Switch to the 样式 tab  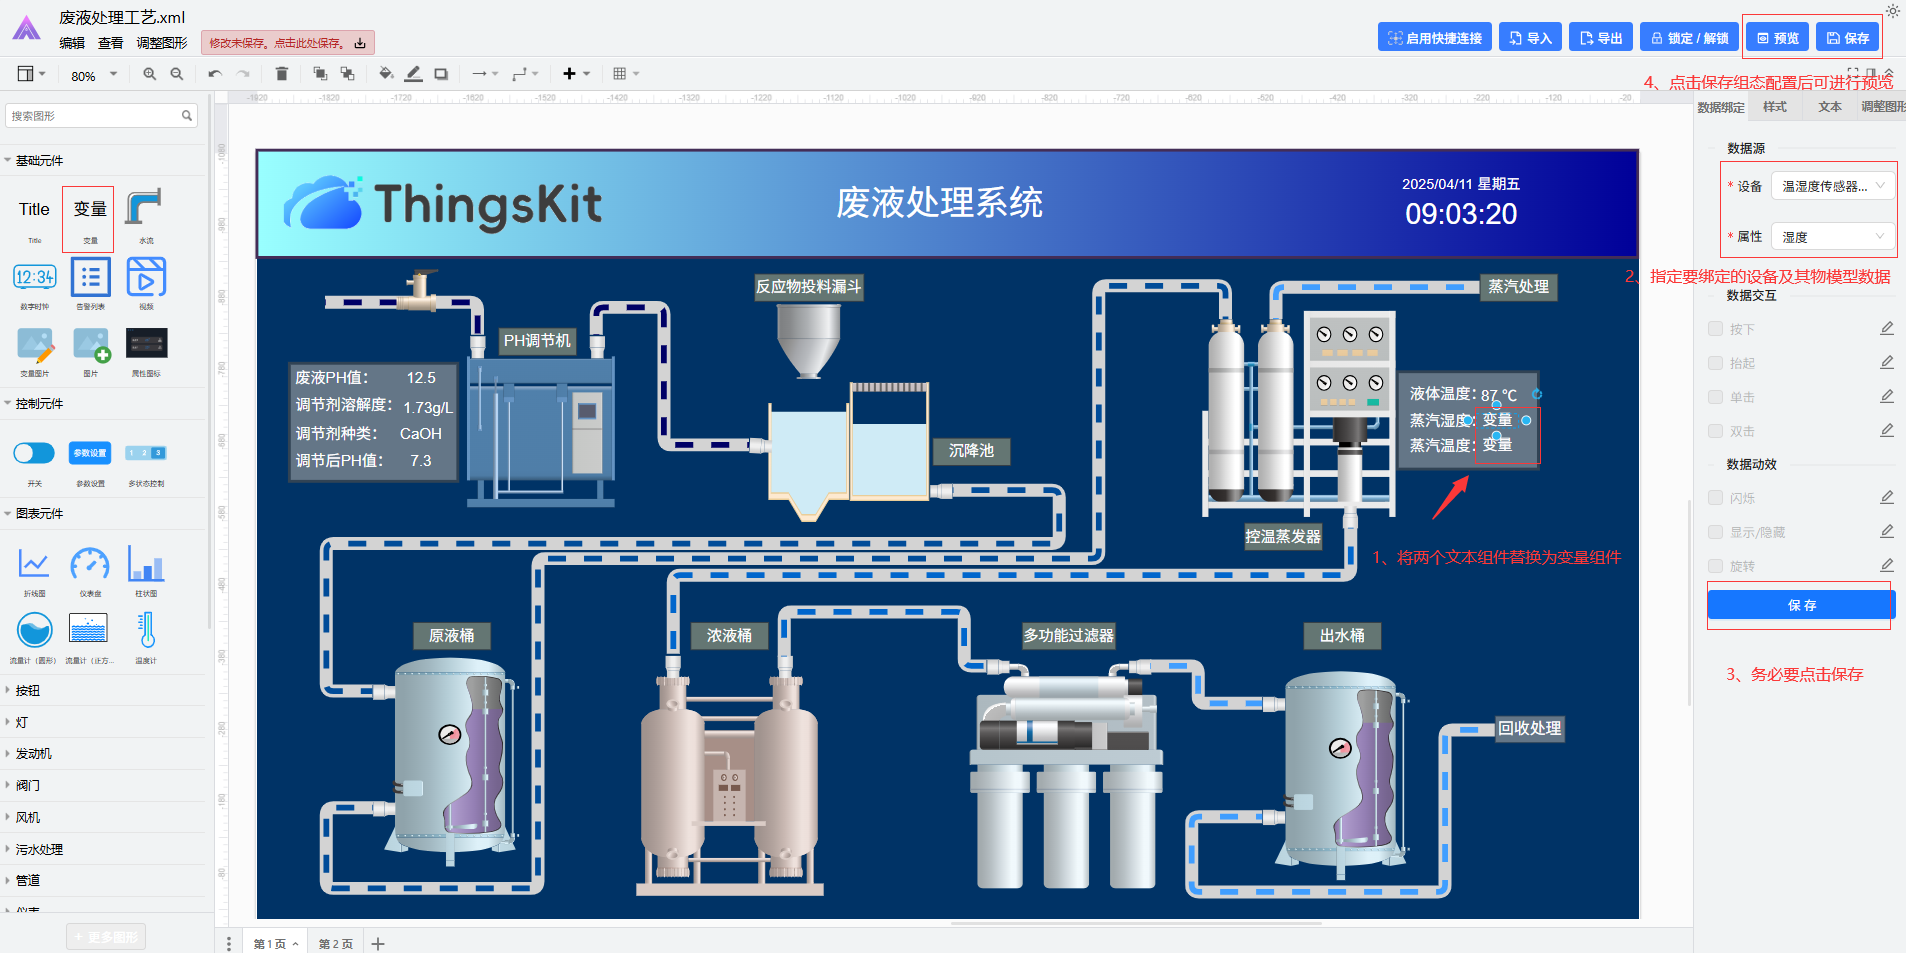point(1775,107)
